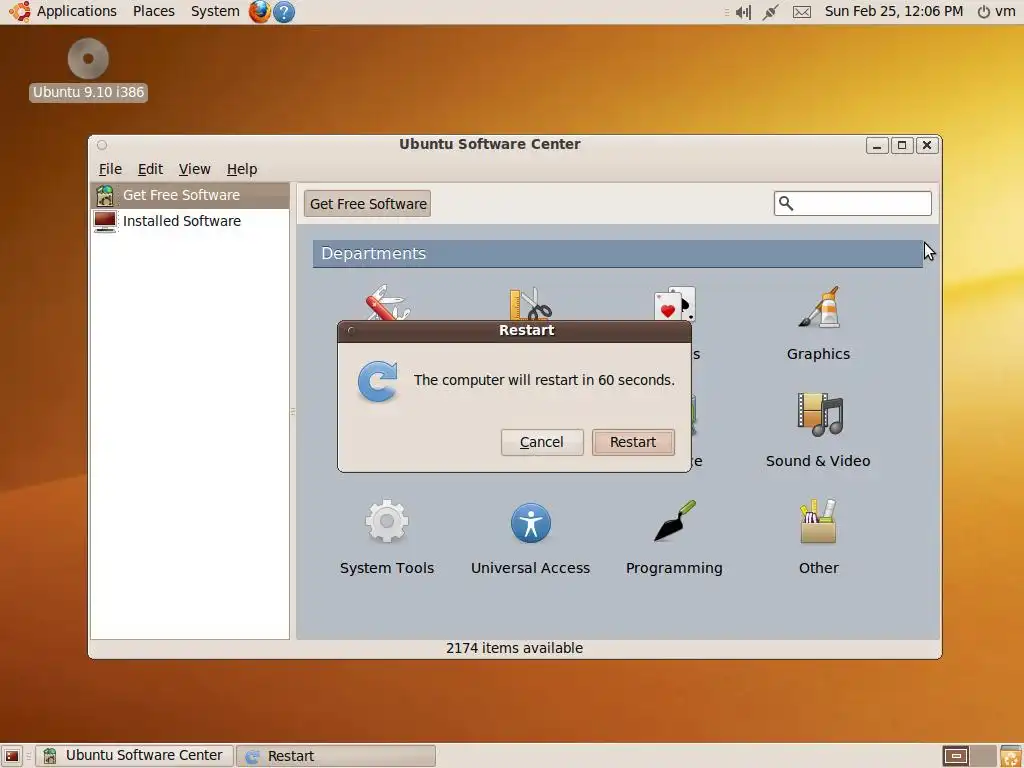Open the View menu
The image size is (1024, 768).
195,169
